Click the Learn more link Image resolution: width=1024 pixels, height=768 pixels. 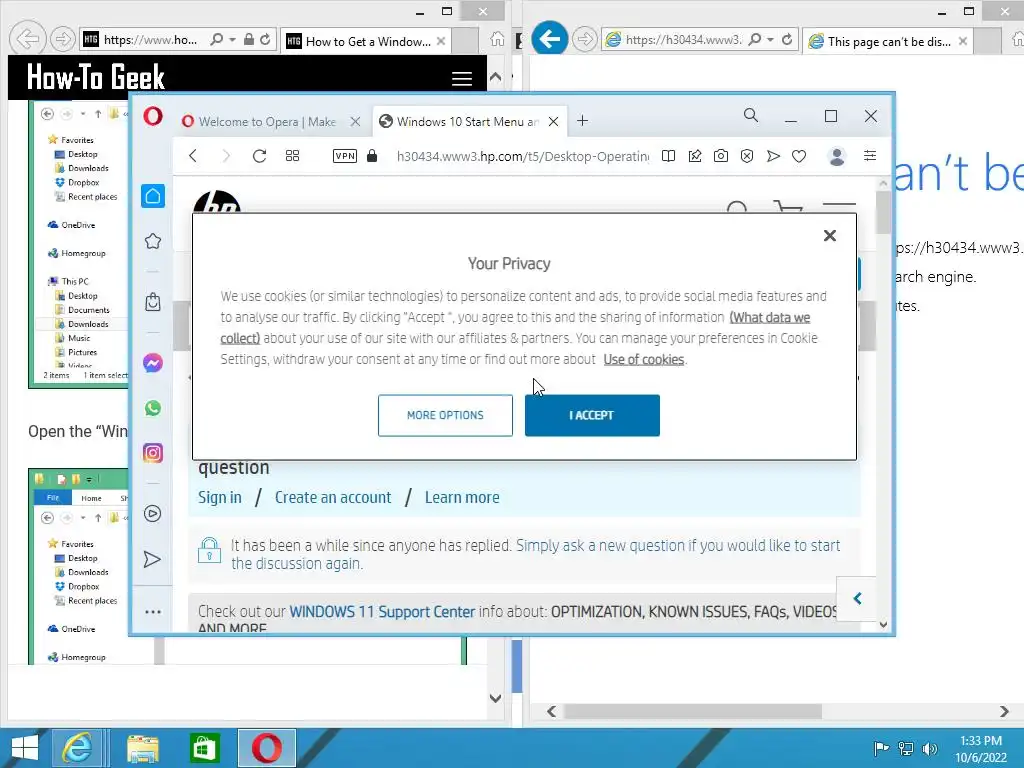(x=462, y=498)
